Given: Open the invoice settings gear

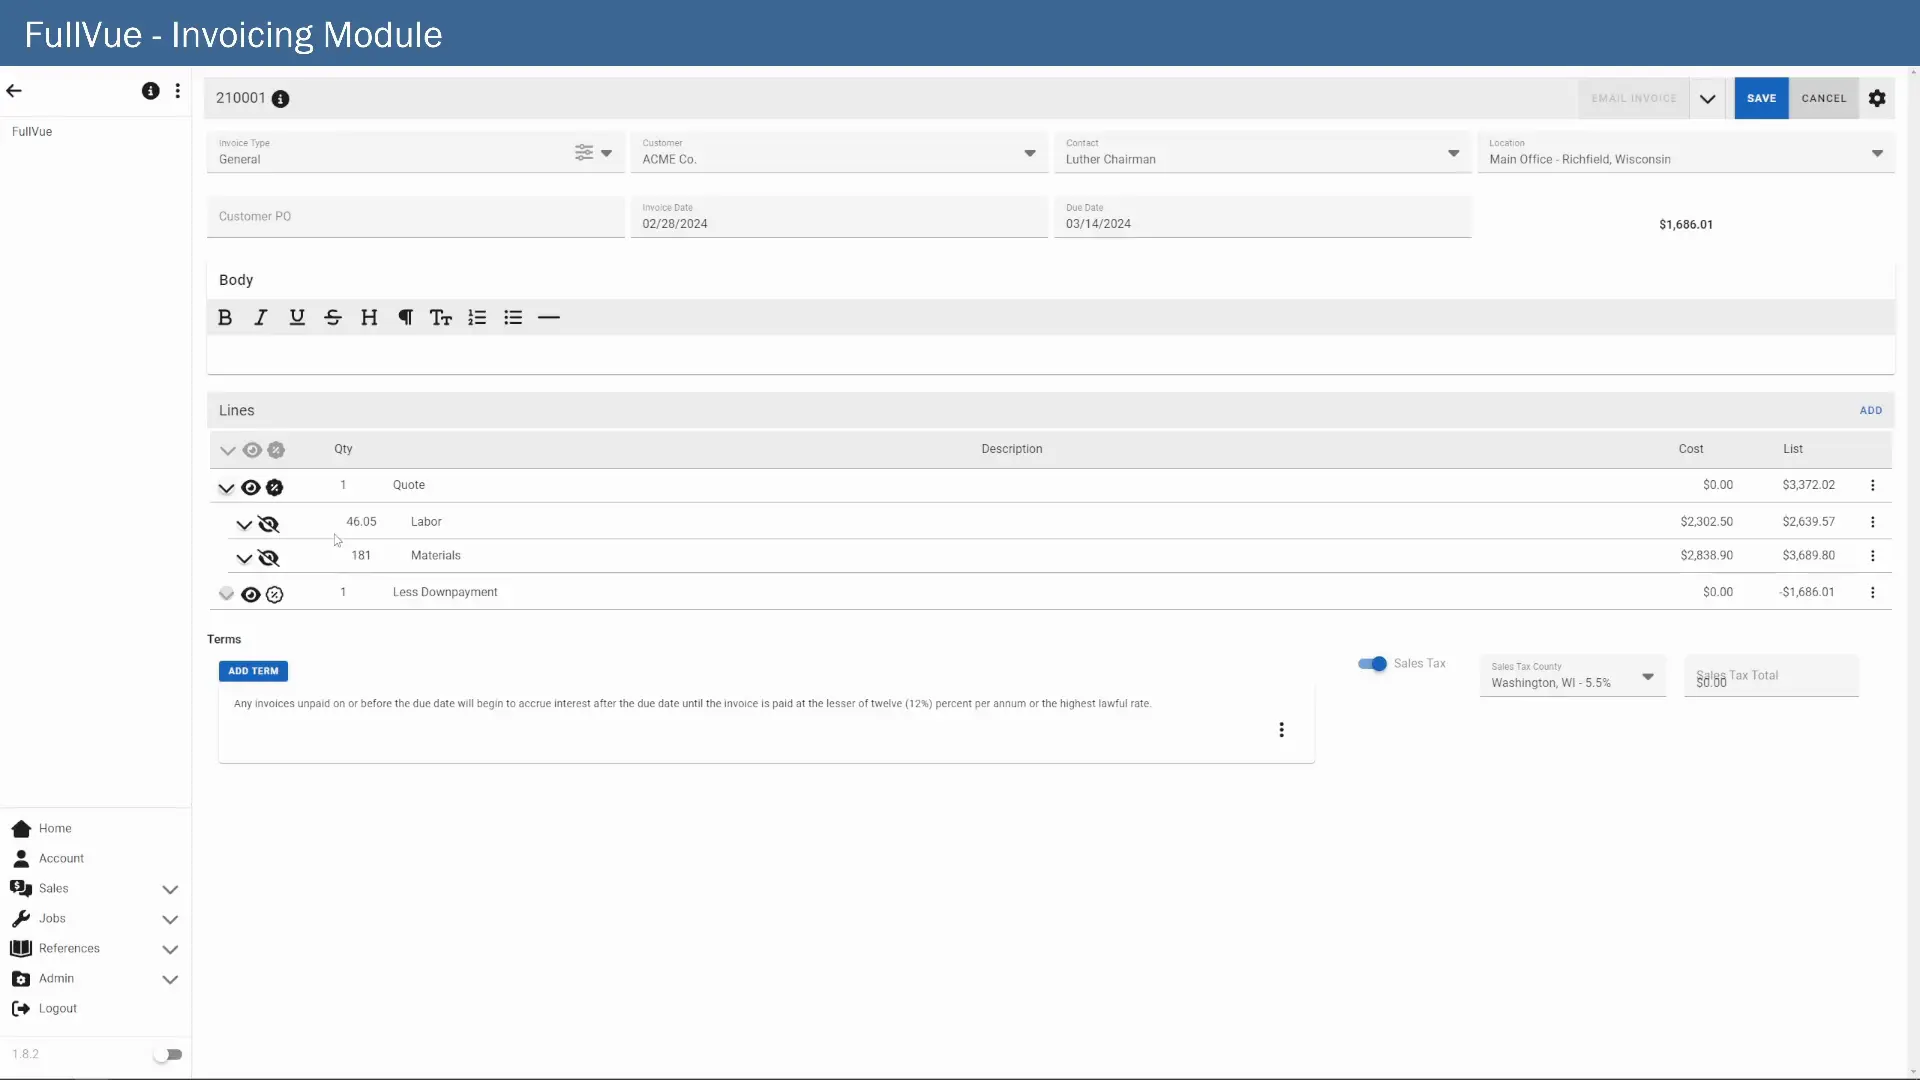Looking at the screenshot, I should click(1877, 99).
